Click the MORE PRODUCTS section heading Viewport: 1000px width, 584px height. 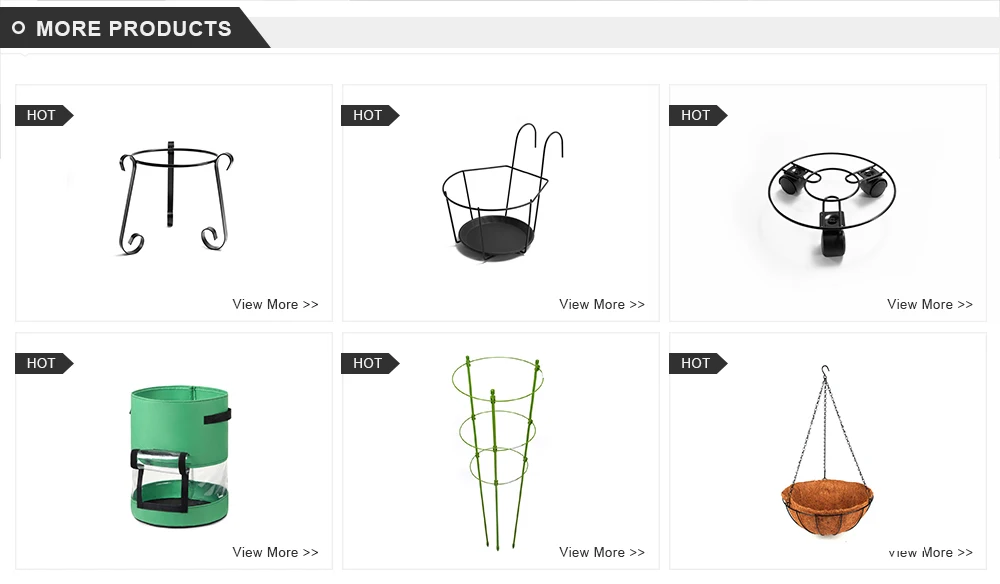[x=133, y=29]
